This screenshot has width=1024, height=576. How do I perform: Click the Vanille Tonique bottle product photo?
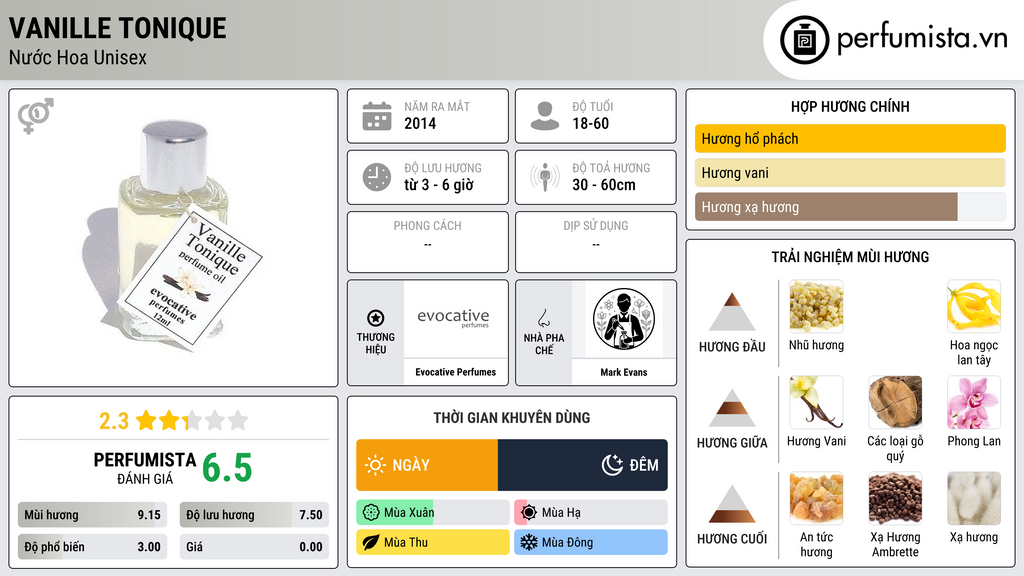pos(174,236)
